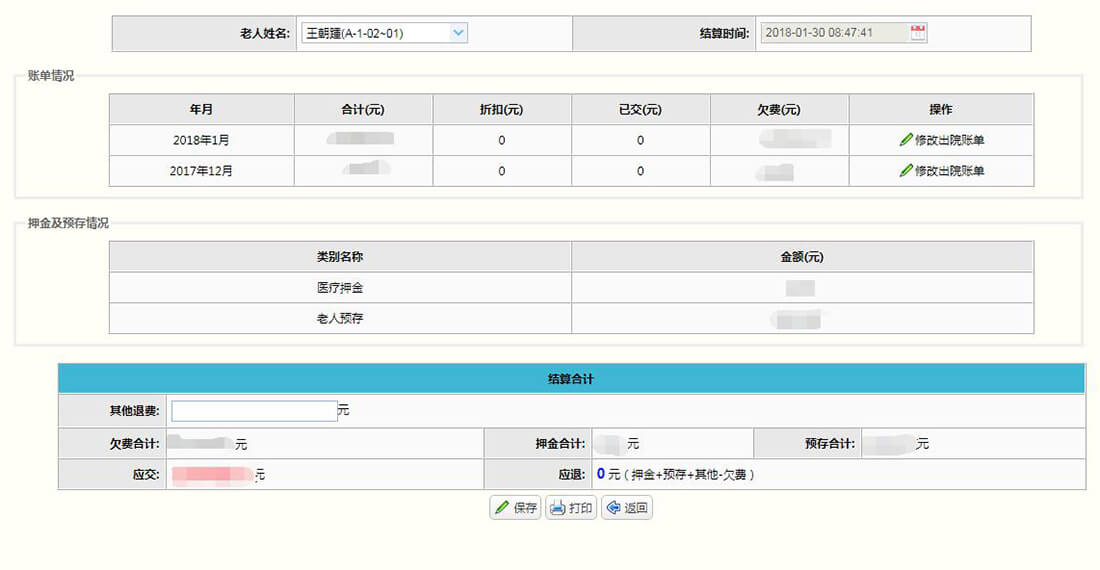This screenshot has height=570, width=1100.
Task: Select the 医疗押金 row label
Action: coord(340,288)
